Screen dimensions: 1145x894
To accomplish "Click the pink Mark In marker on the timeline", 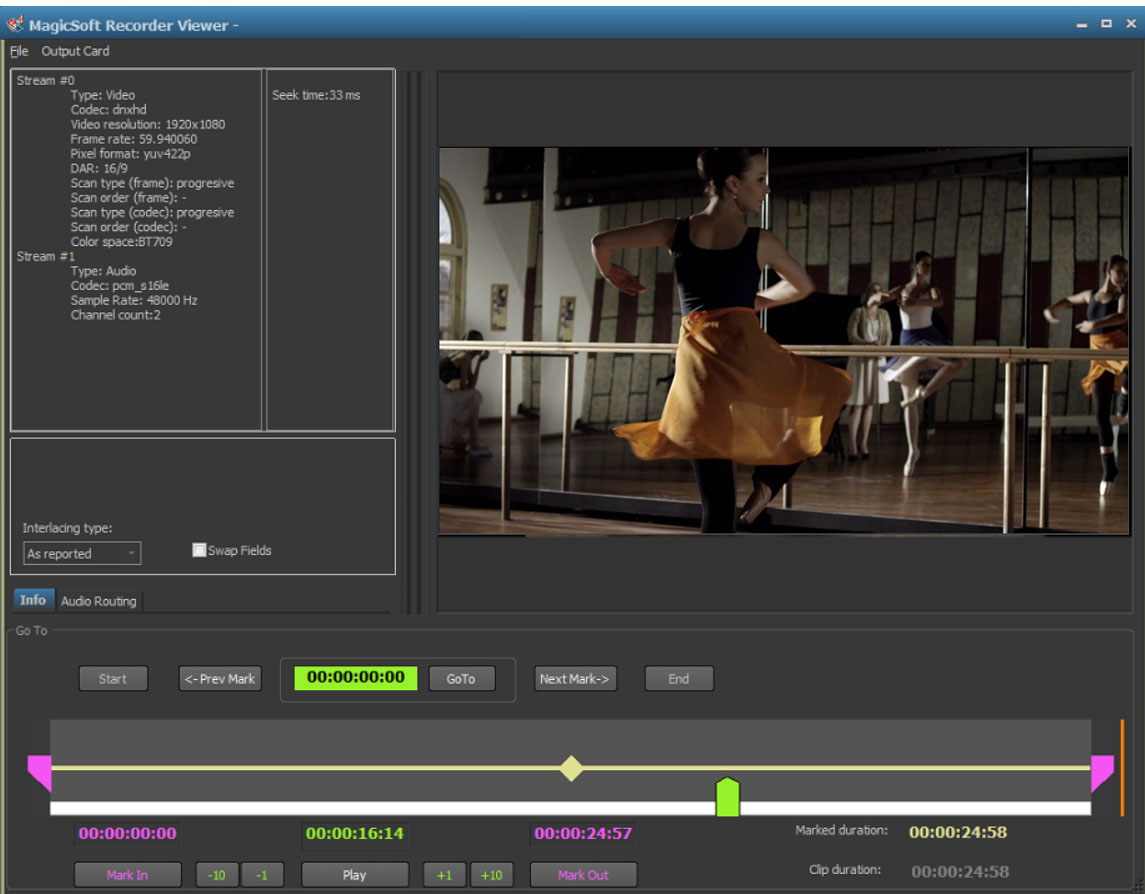I will tap(40, 769).
